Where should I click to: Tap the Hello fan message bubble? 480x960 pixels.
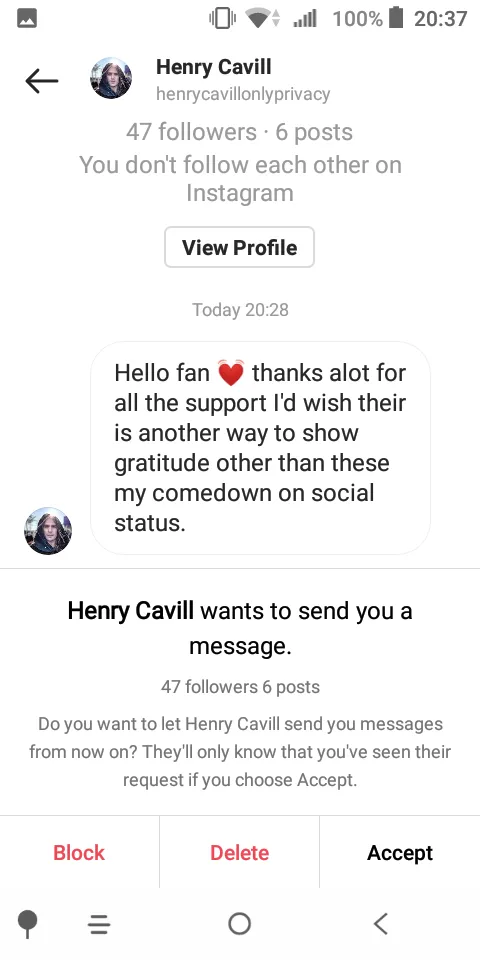(x=260, y=448)
